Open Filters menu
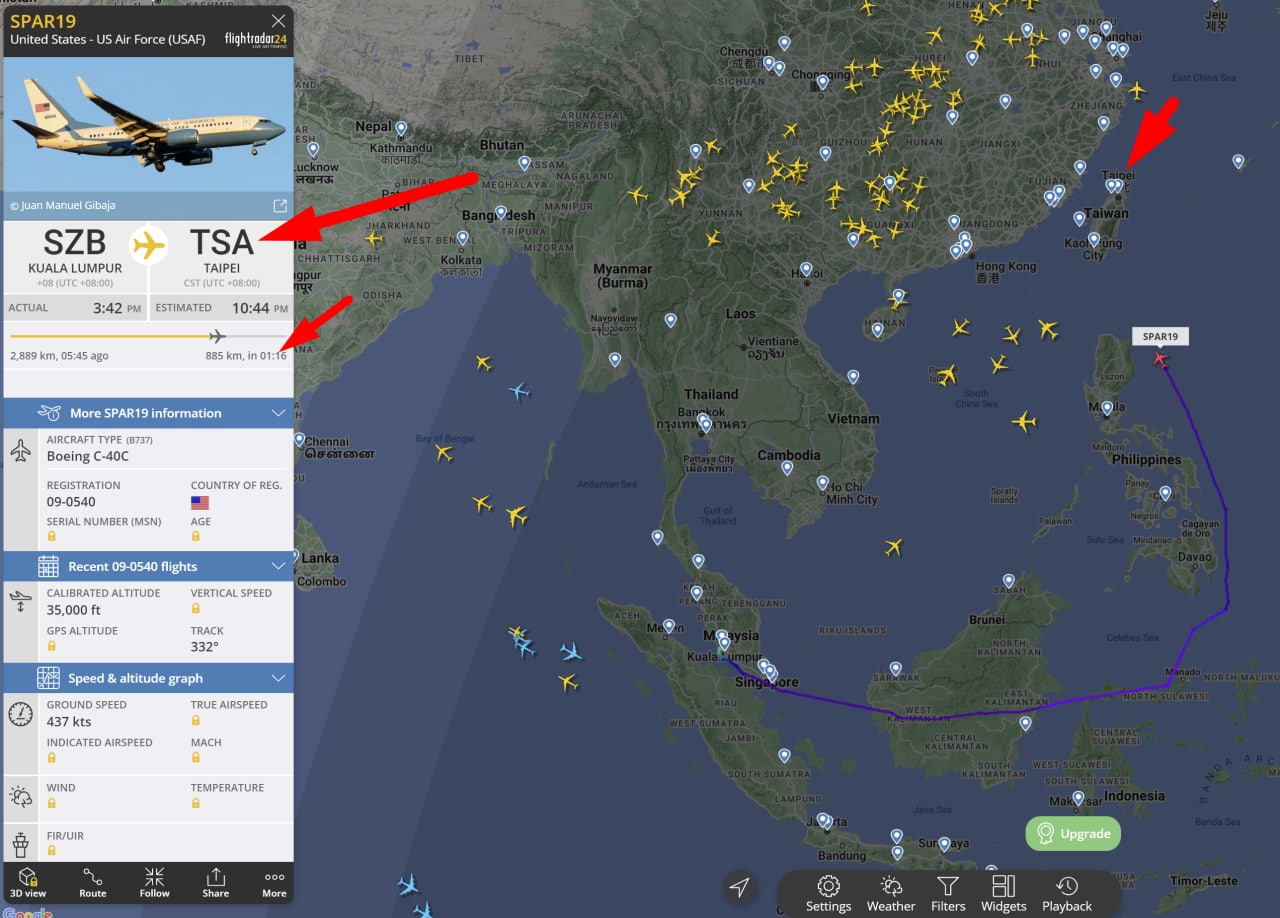 pos(948,893)
